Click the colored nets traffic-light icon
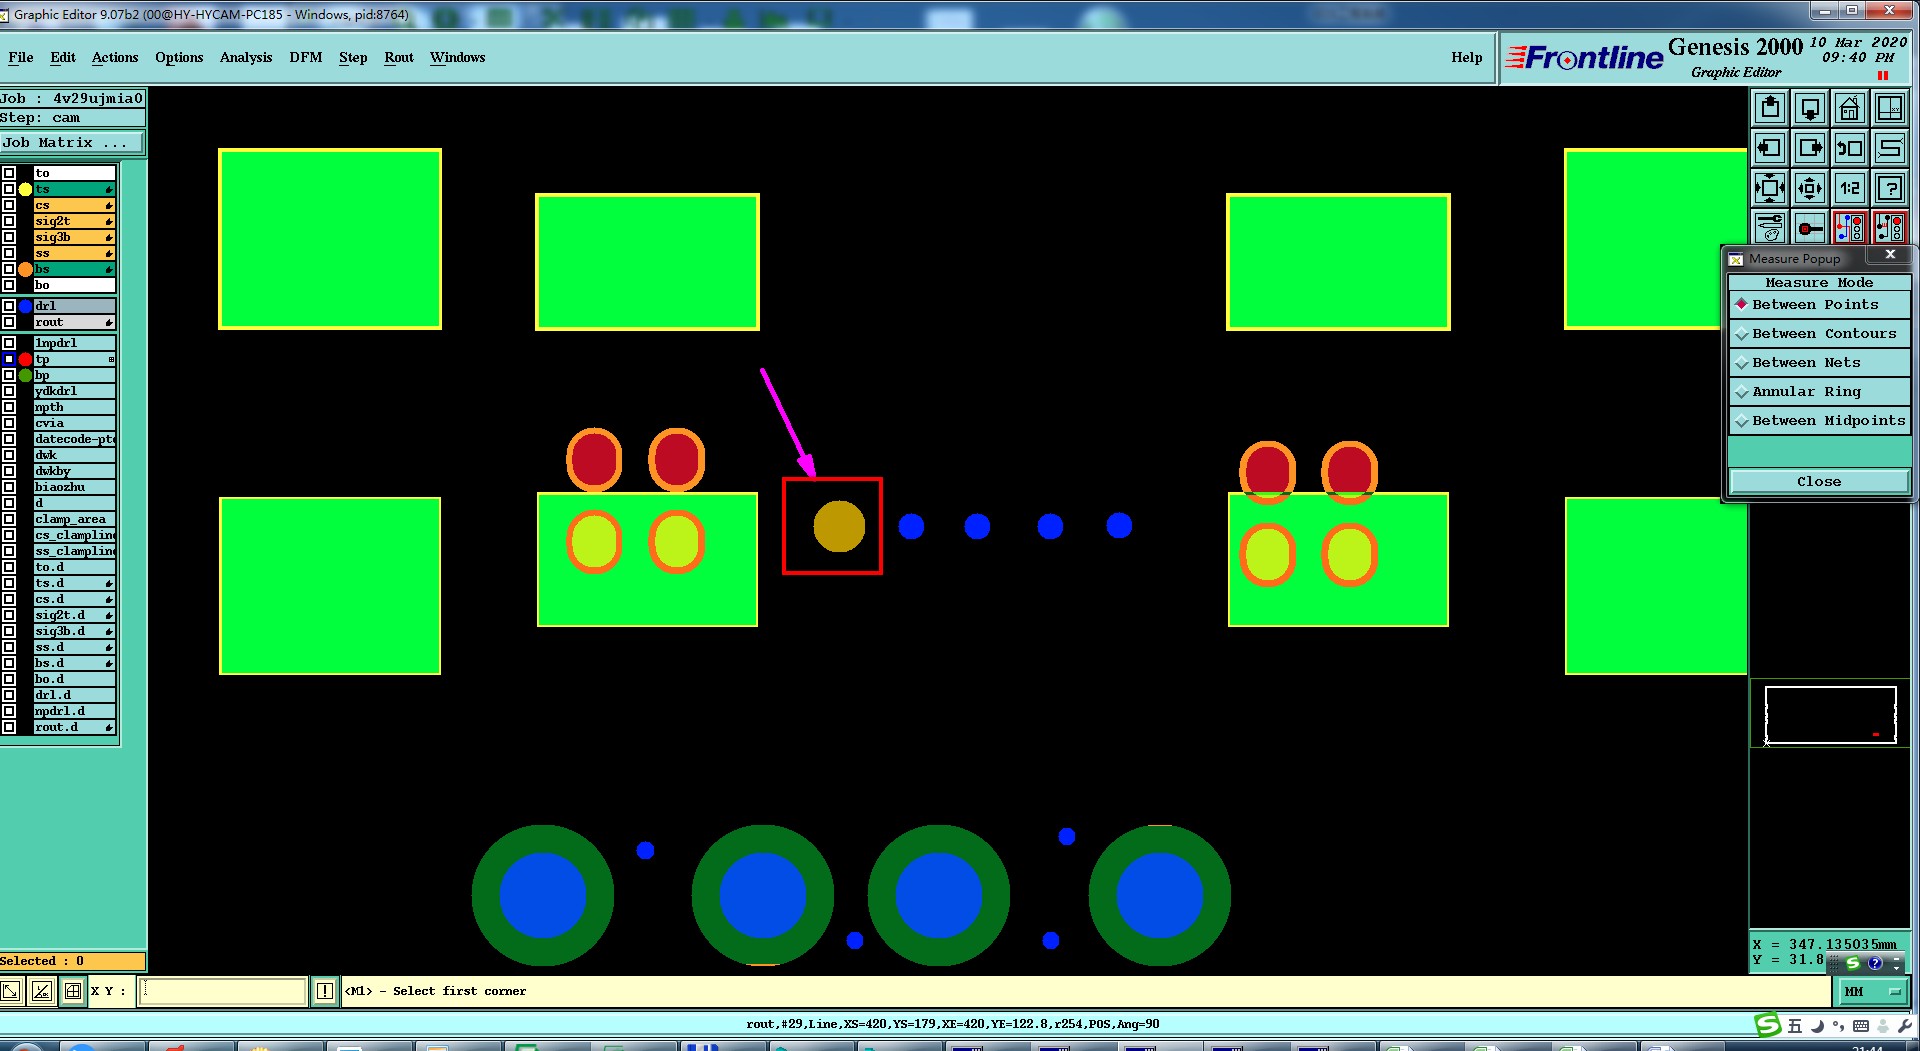The image size is (1920, 1051). pos(1850,228)
